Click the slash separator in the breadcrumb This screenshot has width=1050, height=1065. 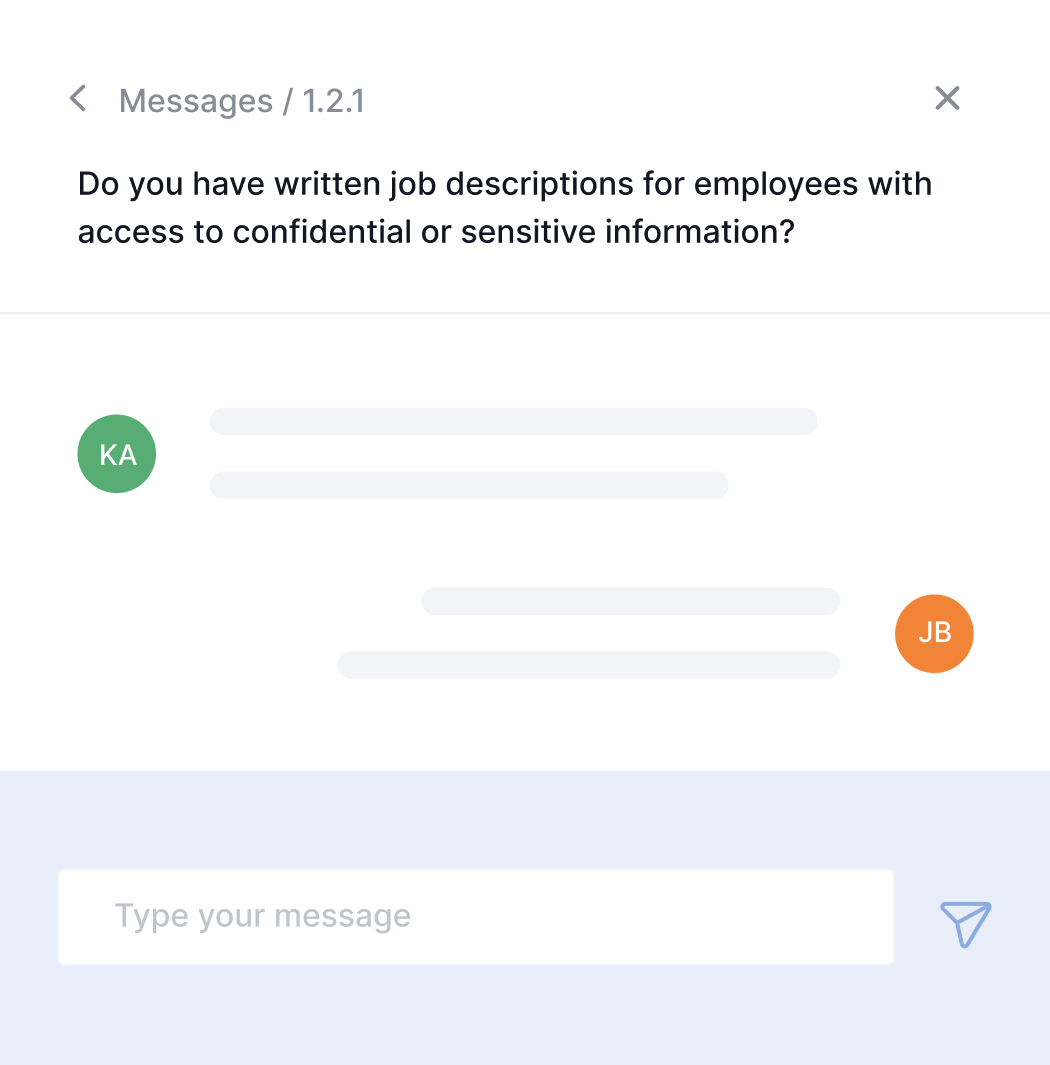(x=288, y=101)
